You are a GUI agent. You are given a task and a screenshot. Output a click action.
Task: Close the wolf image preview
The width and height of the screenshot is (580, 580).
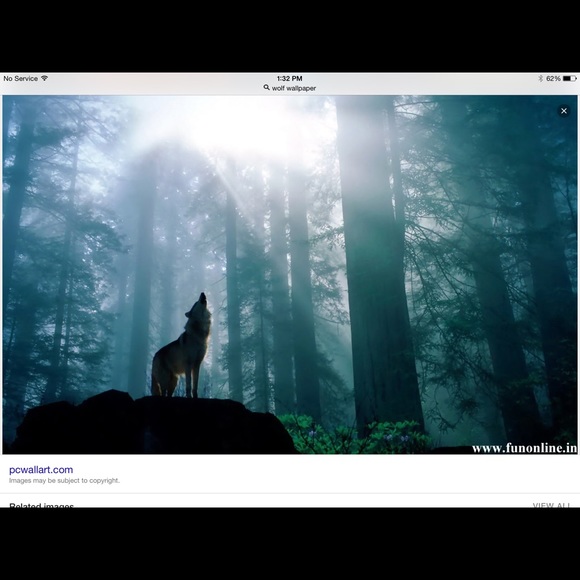tap(563, 111)
